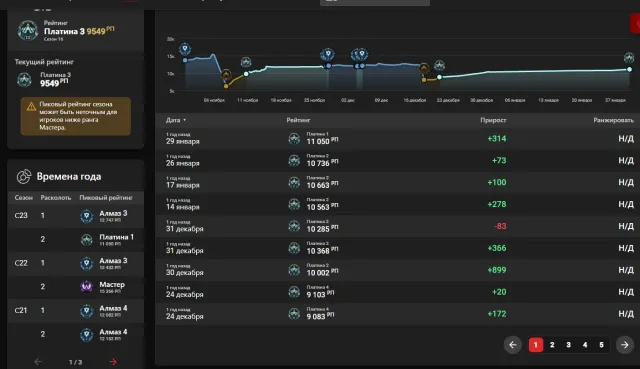Click the partially visible red button at top right
This screenshot has height=369, width=640.
click(x=635, y=24)
